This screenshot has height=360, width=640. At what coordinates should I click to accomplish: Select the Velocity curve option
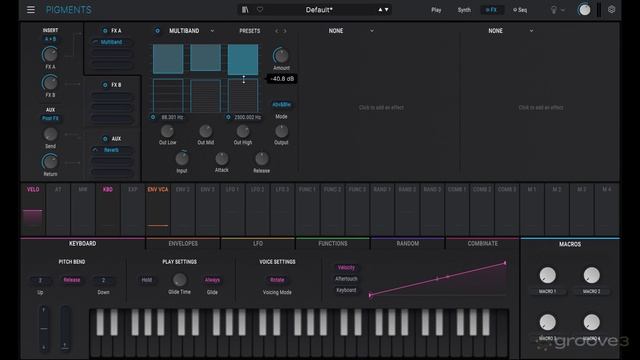click(346, 268)
